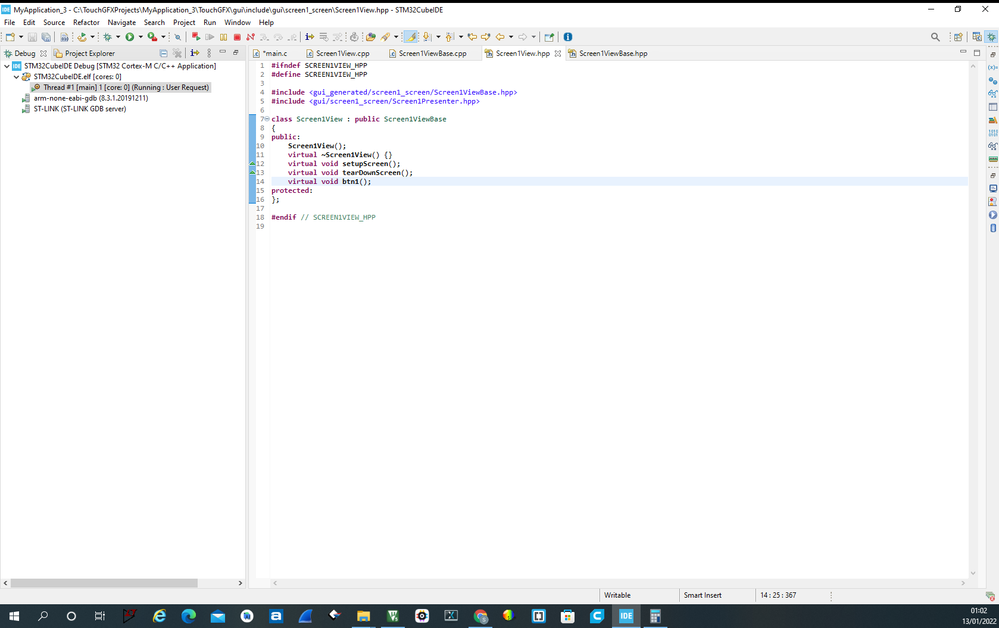The image size is (999, 628).
Task: Toggle Instruction Stepping in the Debug view toolbar
Action: [x=194, y=54]
